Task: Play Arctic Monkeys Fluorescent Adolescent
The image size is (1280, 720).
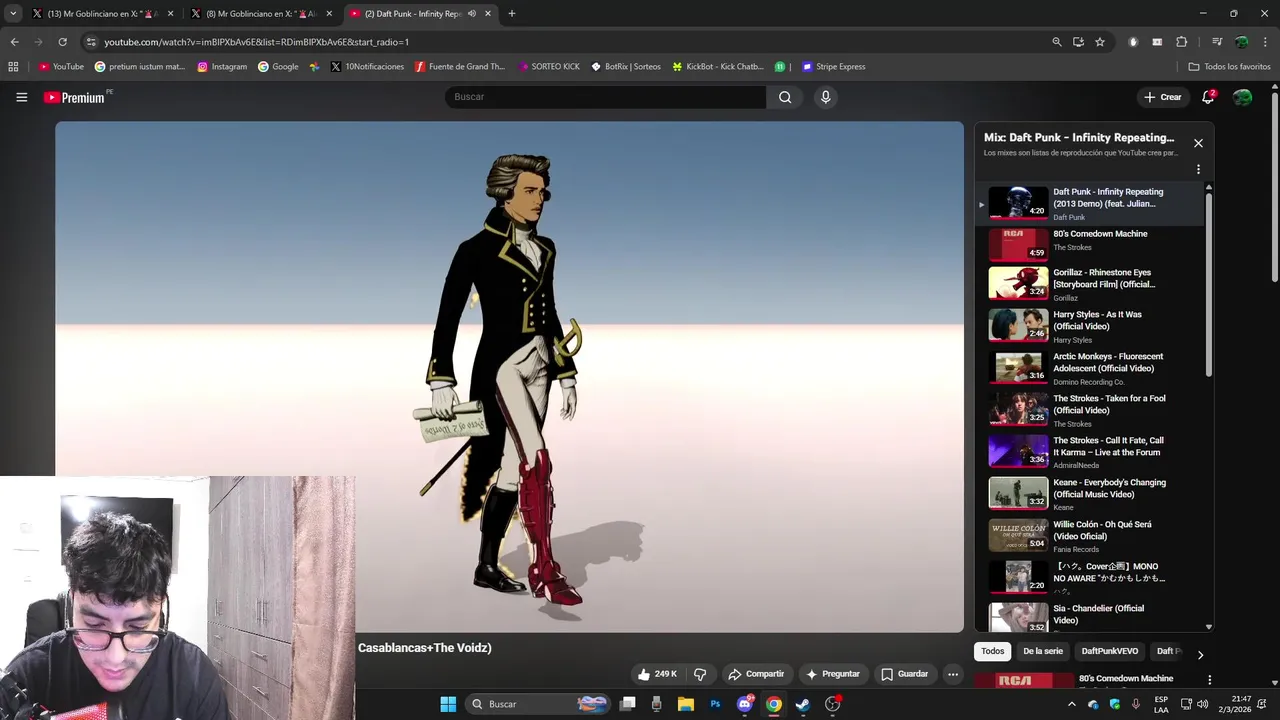Action: pos(1091,368)
